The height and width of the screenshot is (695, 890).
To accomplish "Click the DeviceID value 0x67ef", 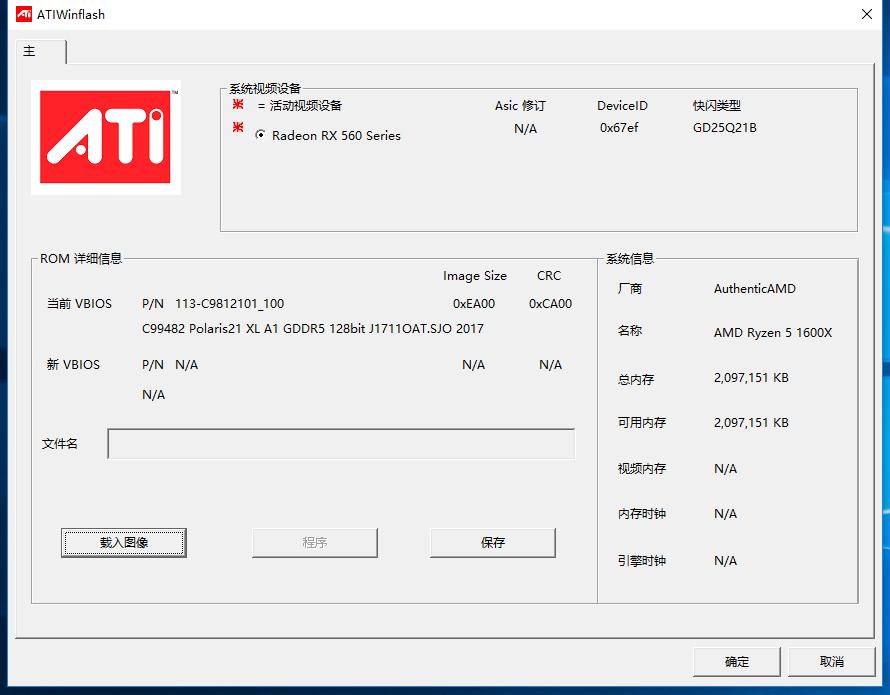I will tap(619, 128).
